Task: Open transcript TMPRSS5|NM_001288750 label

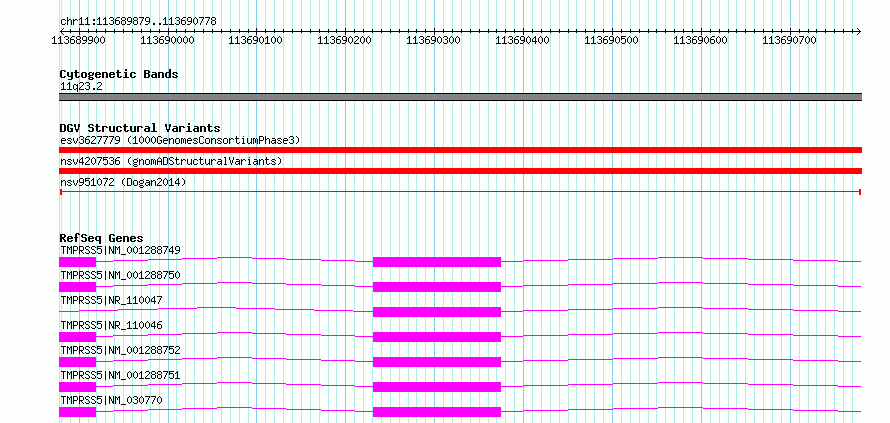Action: click(x=120, y=275)
